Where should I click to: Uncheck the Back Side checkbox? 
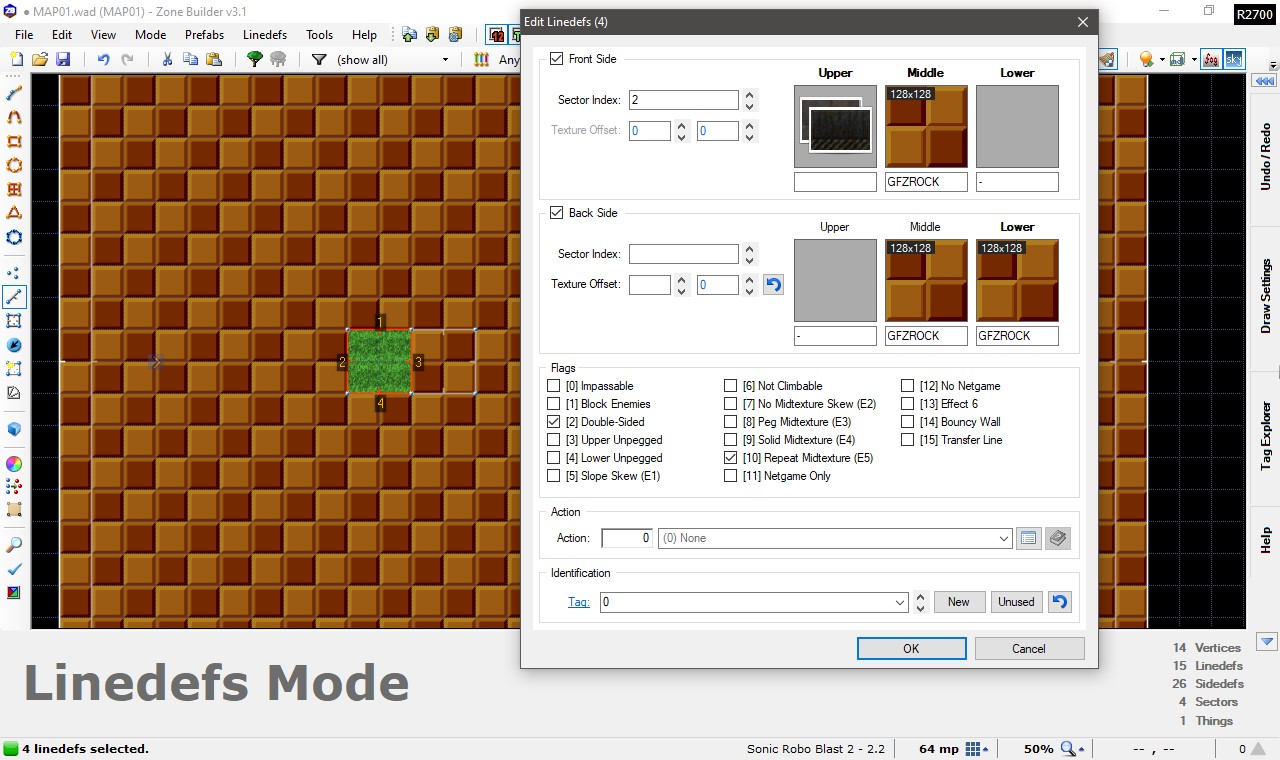click(x=557, y=213)
